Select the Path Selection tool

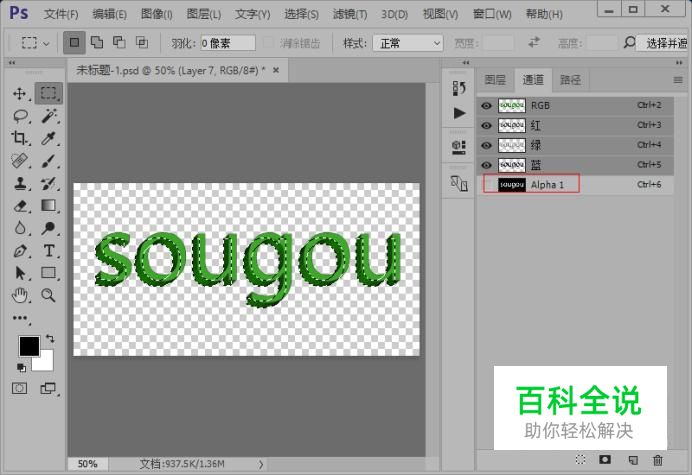coord(20,273)
